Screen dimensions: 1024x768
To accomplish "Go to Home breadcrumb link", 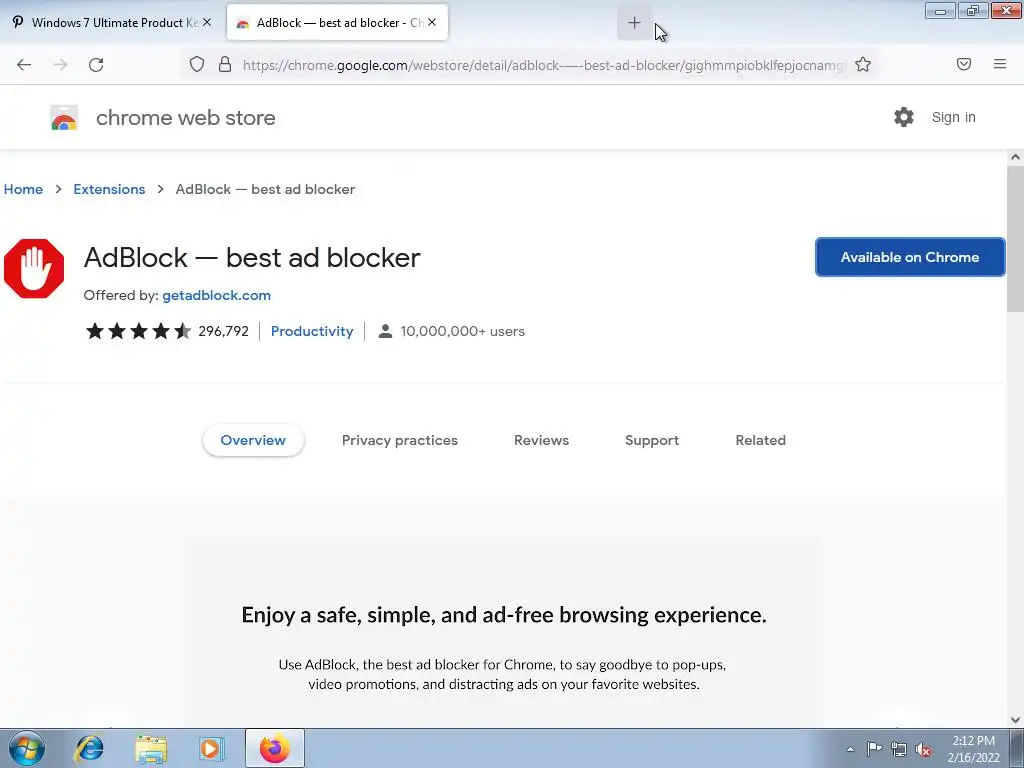I will (x=24, y=189).
